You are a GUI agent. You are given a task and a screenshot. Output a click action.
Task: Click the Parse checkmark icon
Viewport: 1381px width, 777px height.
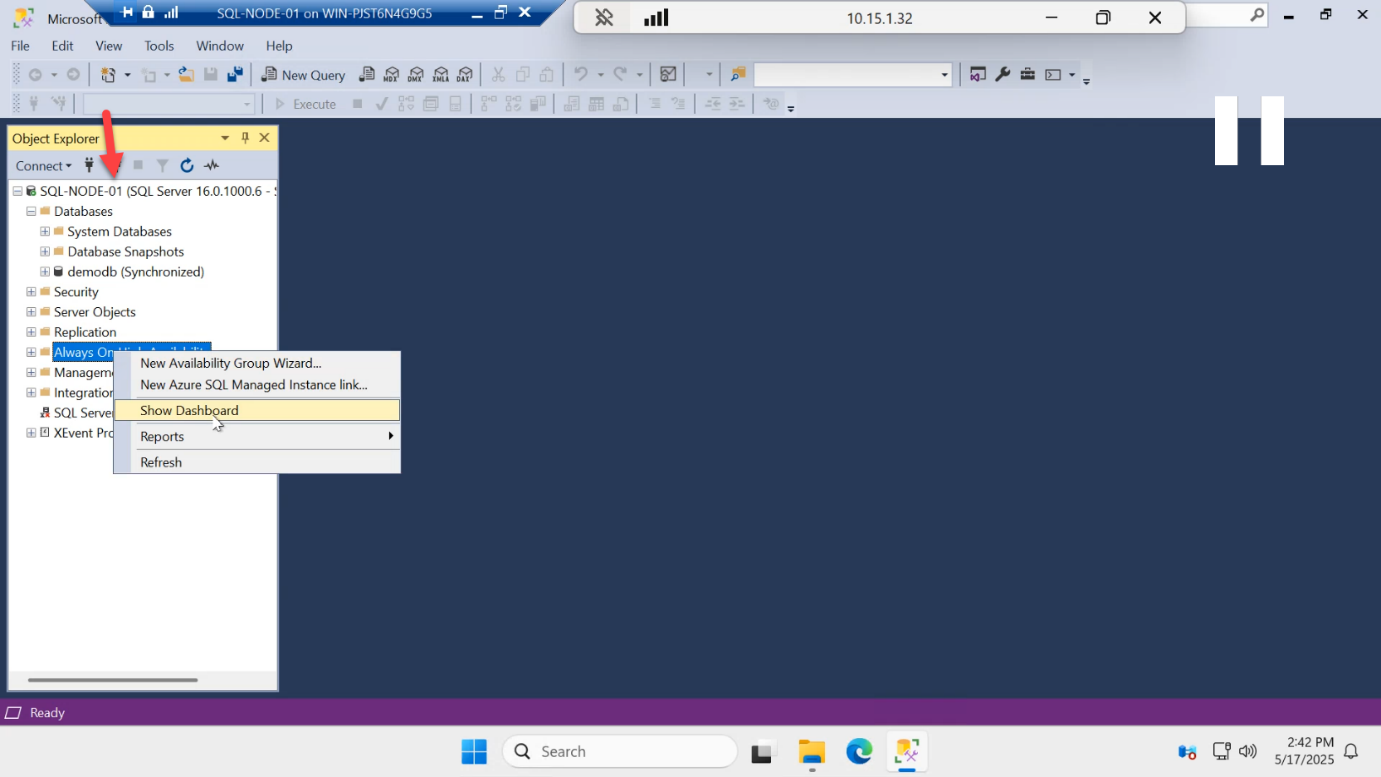[381, 104]
